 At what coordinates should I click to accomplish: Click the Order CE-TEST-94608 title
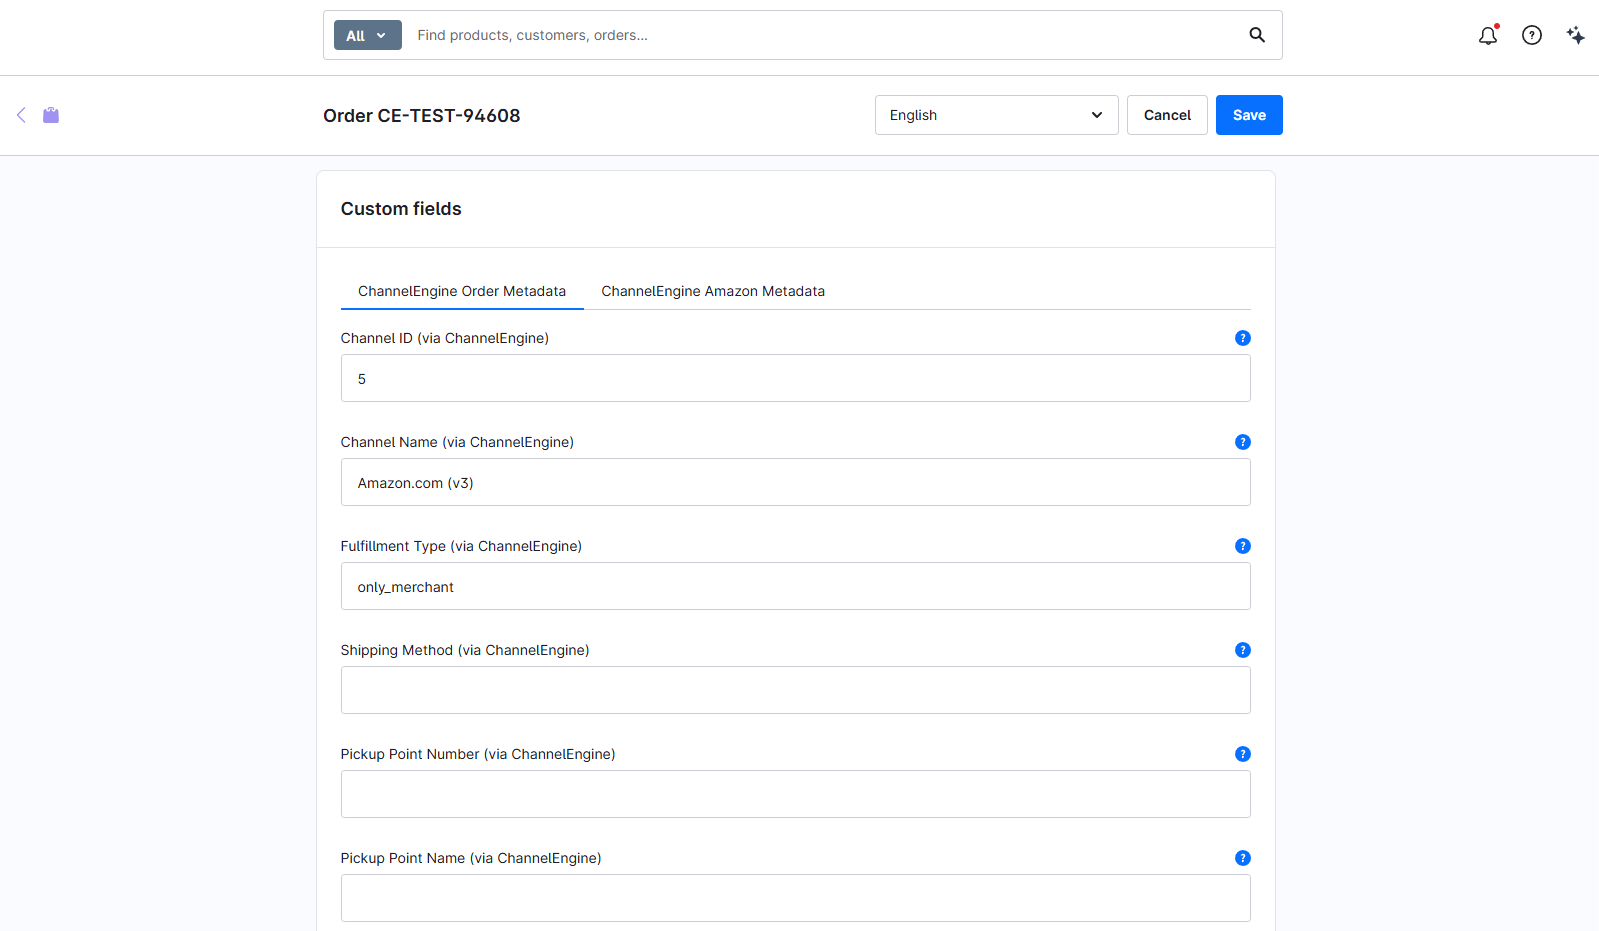(421, 115)
